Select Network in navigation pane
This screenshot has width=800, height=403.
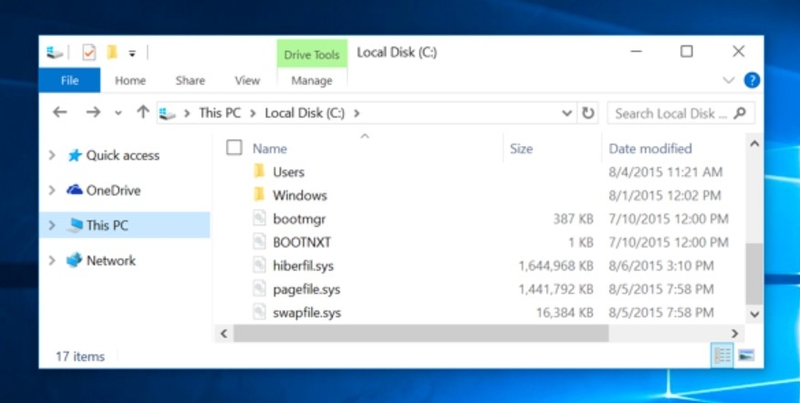pos(111,261)
